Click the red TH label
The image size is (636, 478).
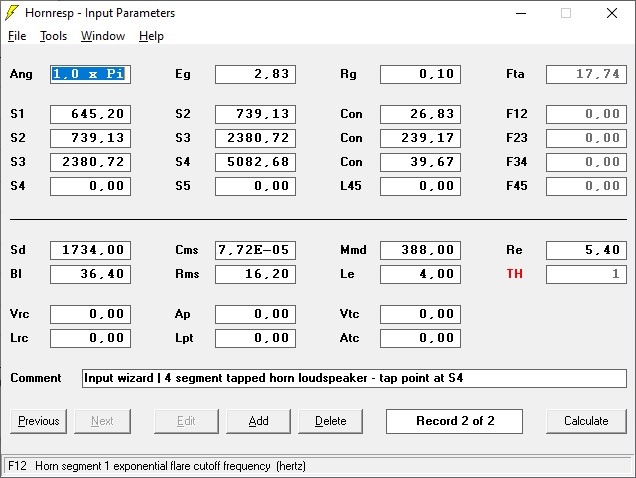(x=514, y=274)
